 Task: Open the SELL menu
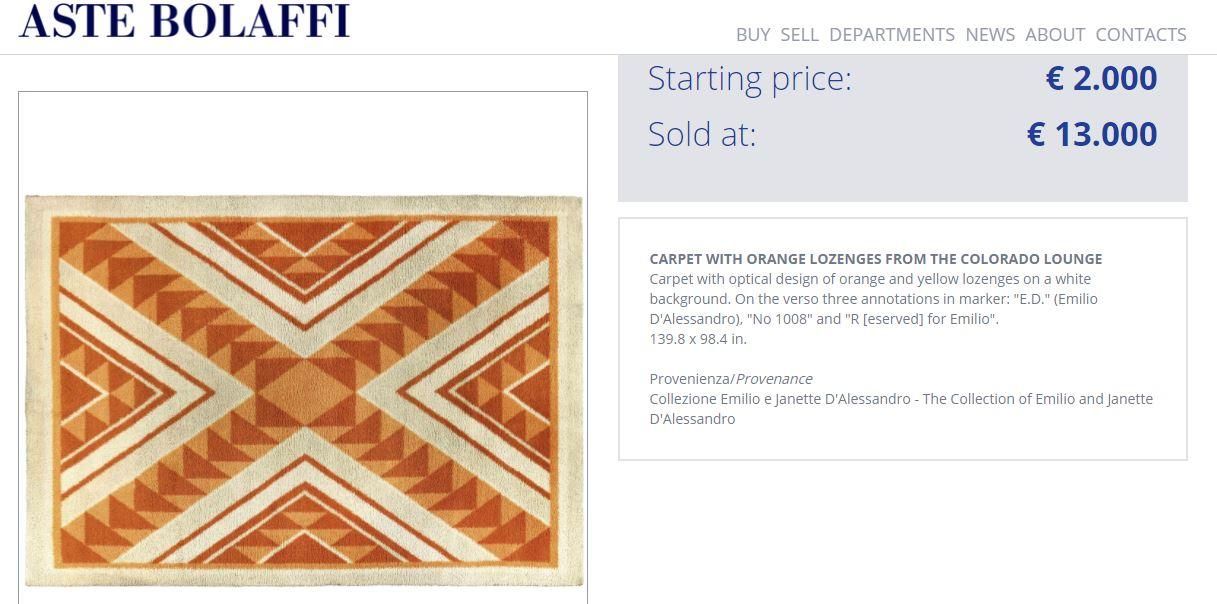tap(799, 35)
